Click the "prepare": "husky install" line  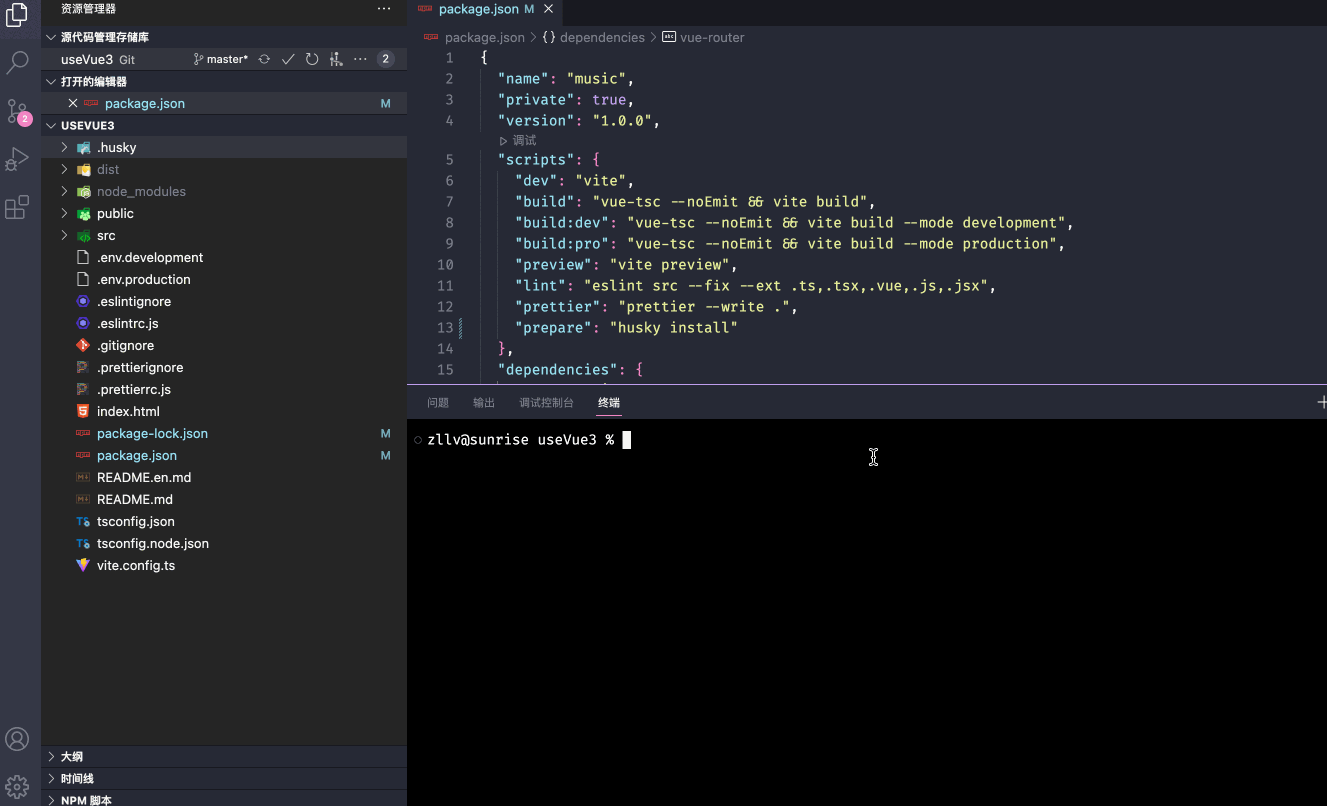point(626,328)
